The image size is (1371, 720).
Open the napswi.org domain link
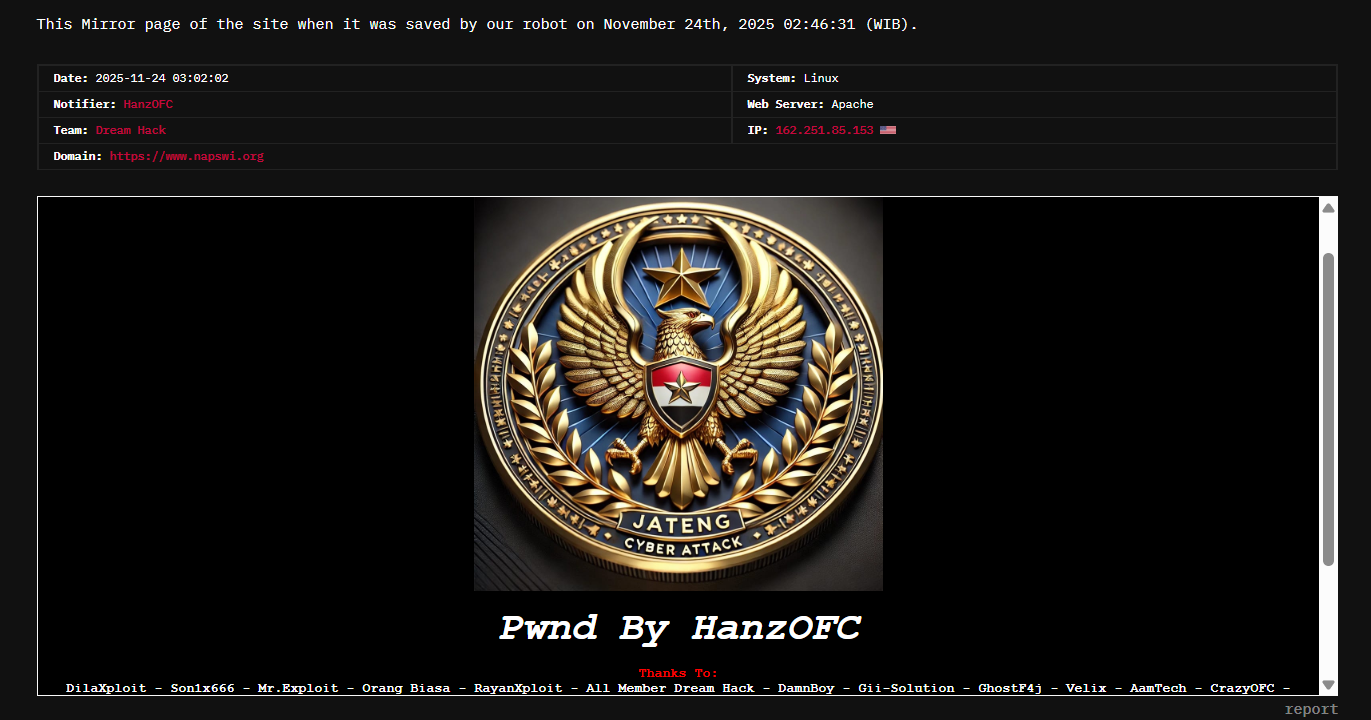point(187,156)
